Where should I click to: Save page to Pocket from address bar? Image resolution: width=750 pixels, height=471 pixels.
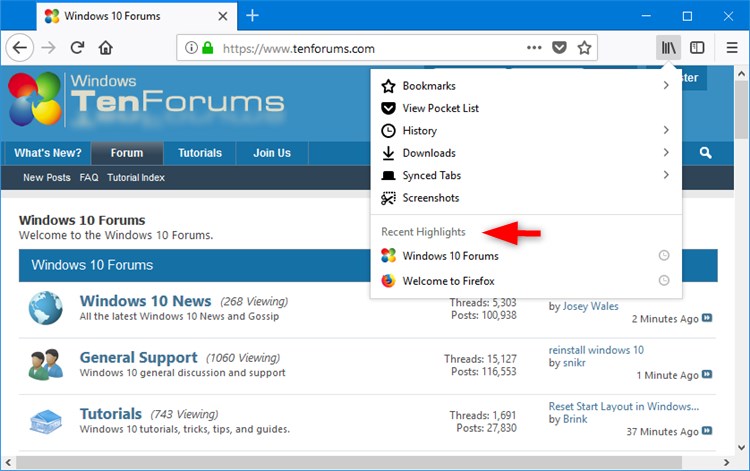(x=559, y=47)
